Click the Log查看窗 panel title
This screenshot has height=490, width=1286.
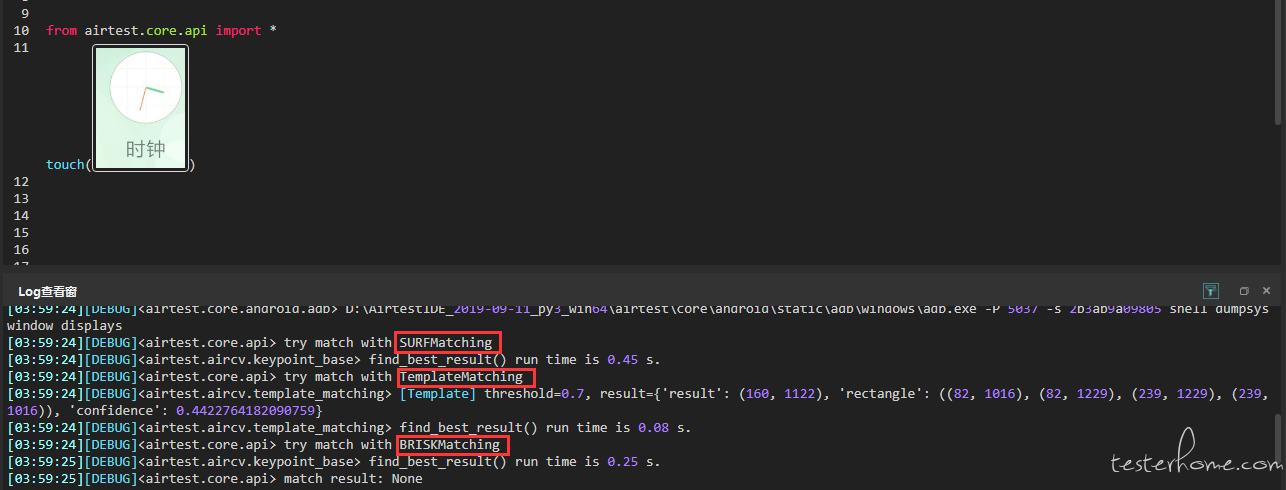tap(48, 291)
